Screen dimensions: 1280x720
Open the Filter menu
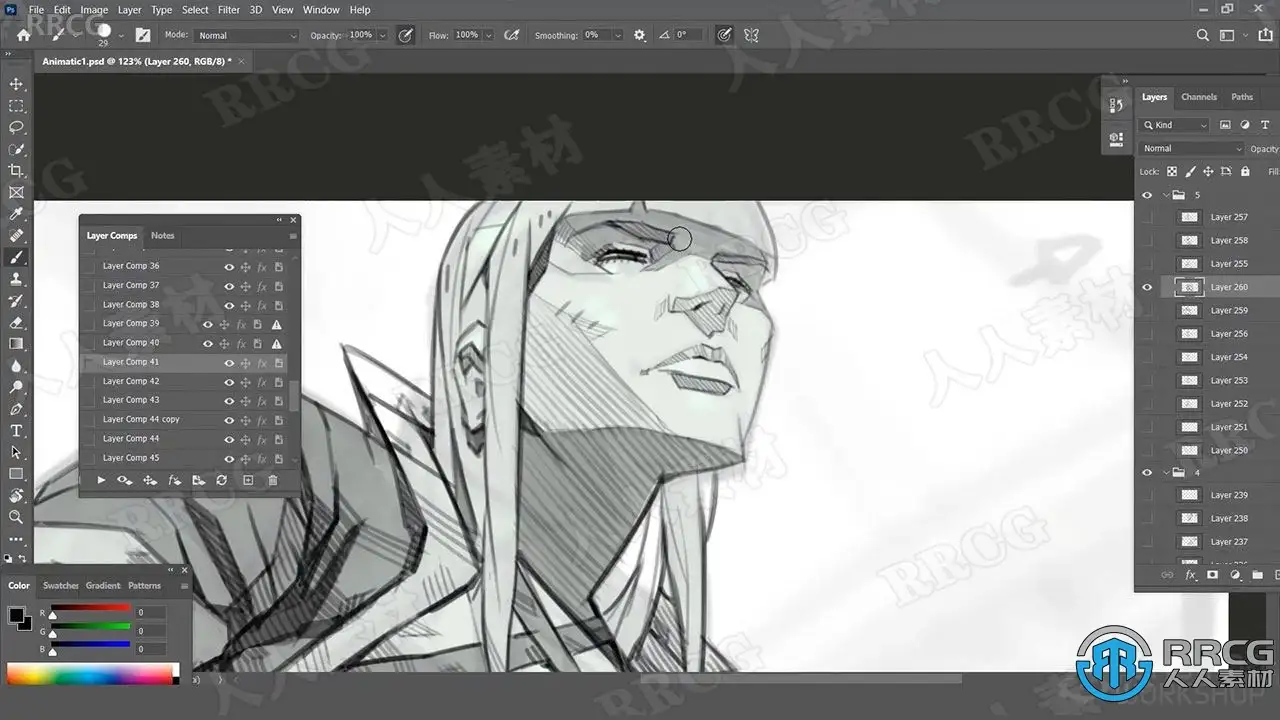click(229, 10)
